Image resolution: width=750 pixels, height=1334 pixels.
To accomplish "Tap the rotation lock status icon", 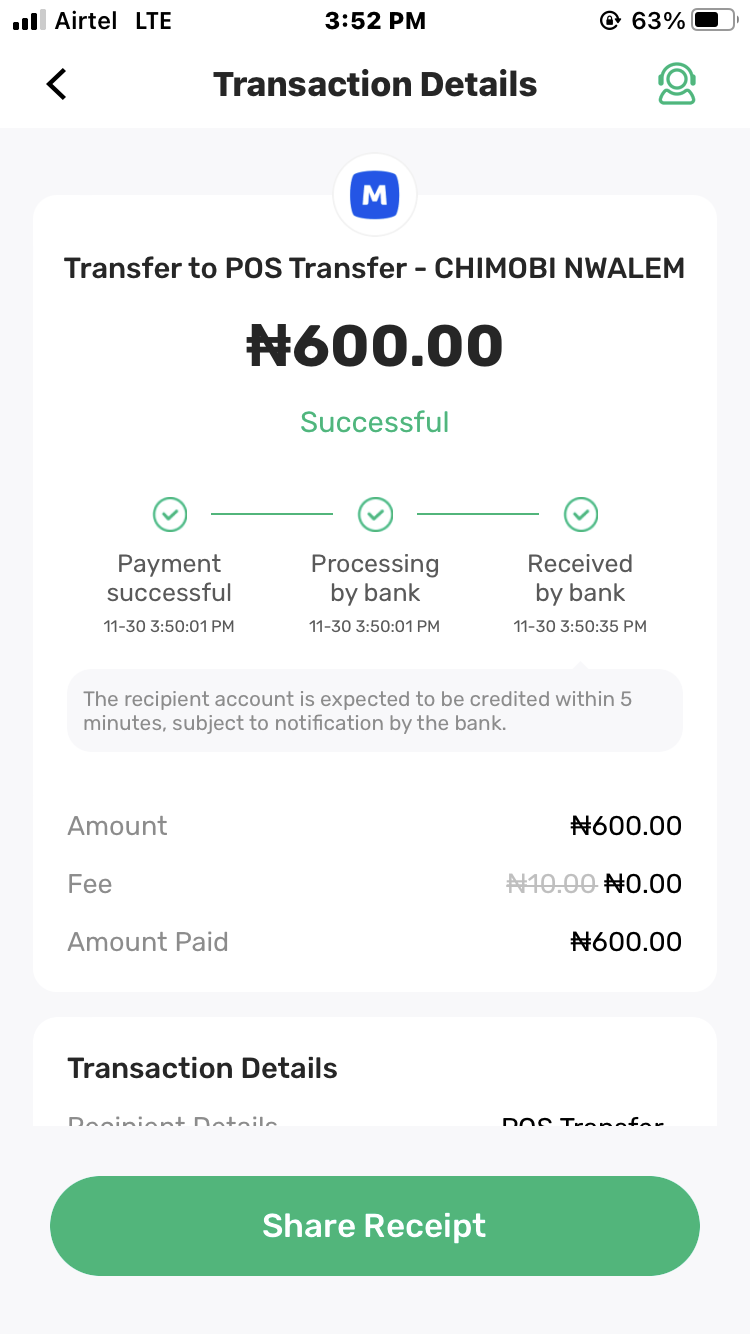I will (609, 21).
